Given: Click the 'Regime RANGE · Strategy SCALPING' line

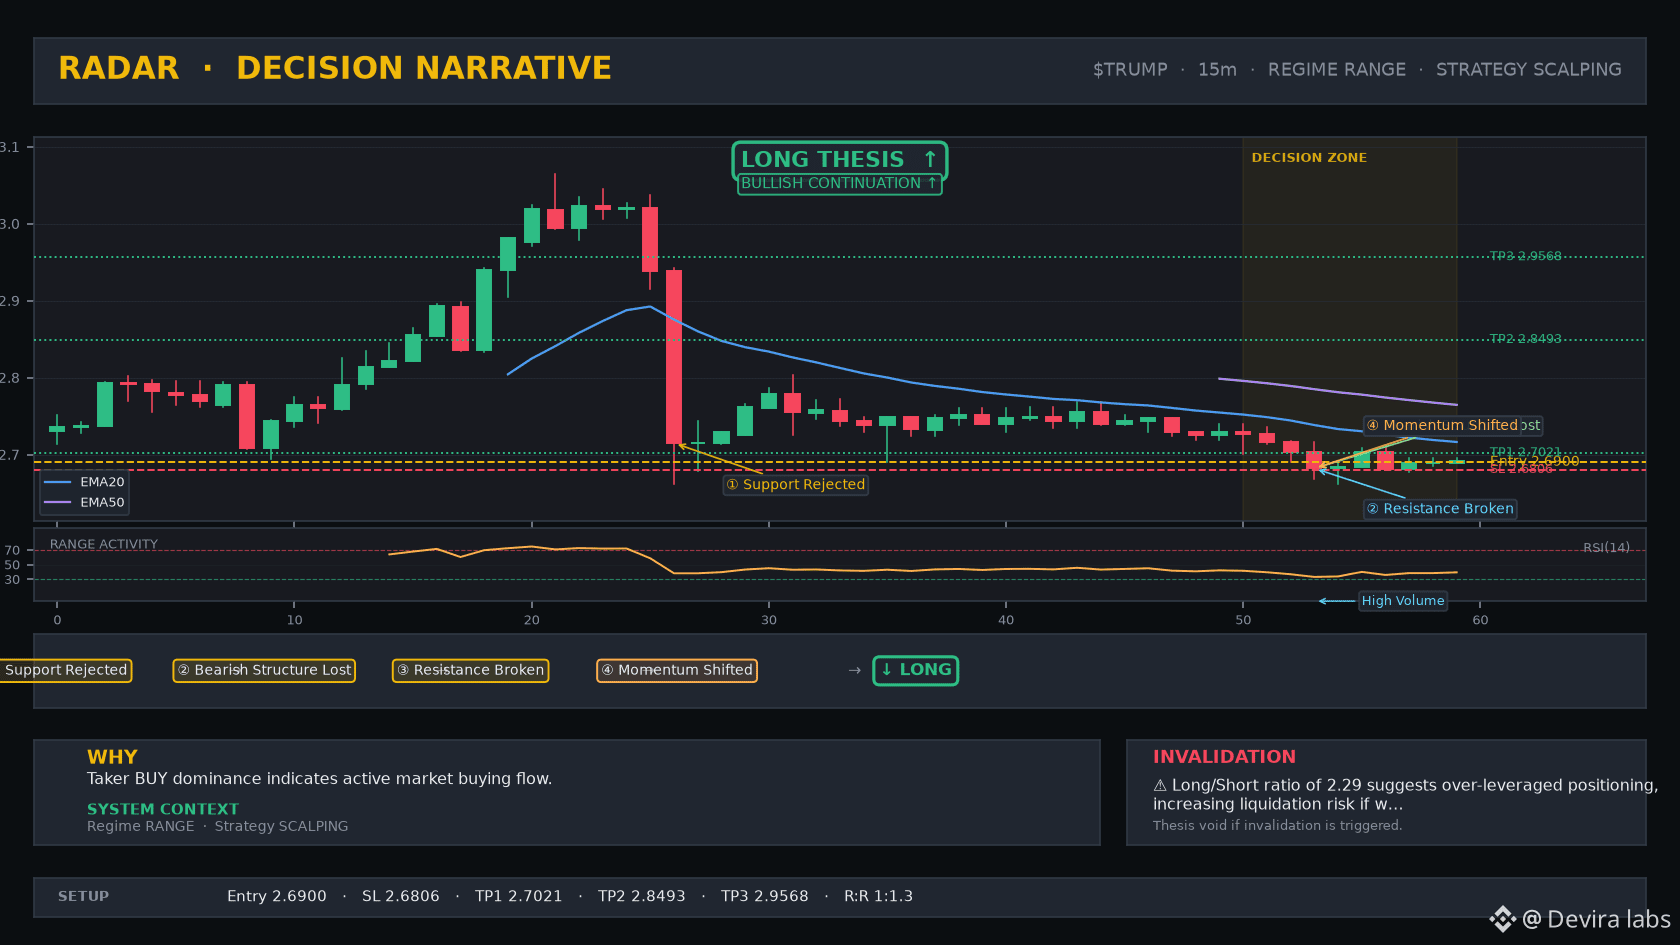Looking at the screenshot, I should coord(218,826).
